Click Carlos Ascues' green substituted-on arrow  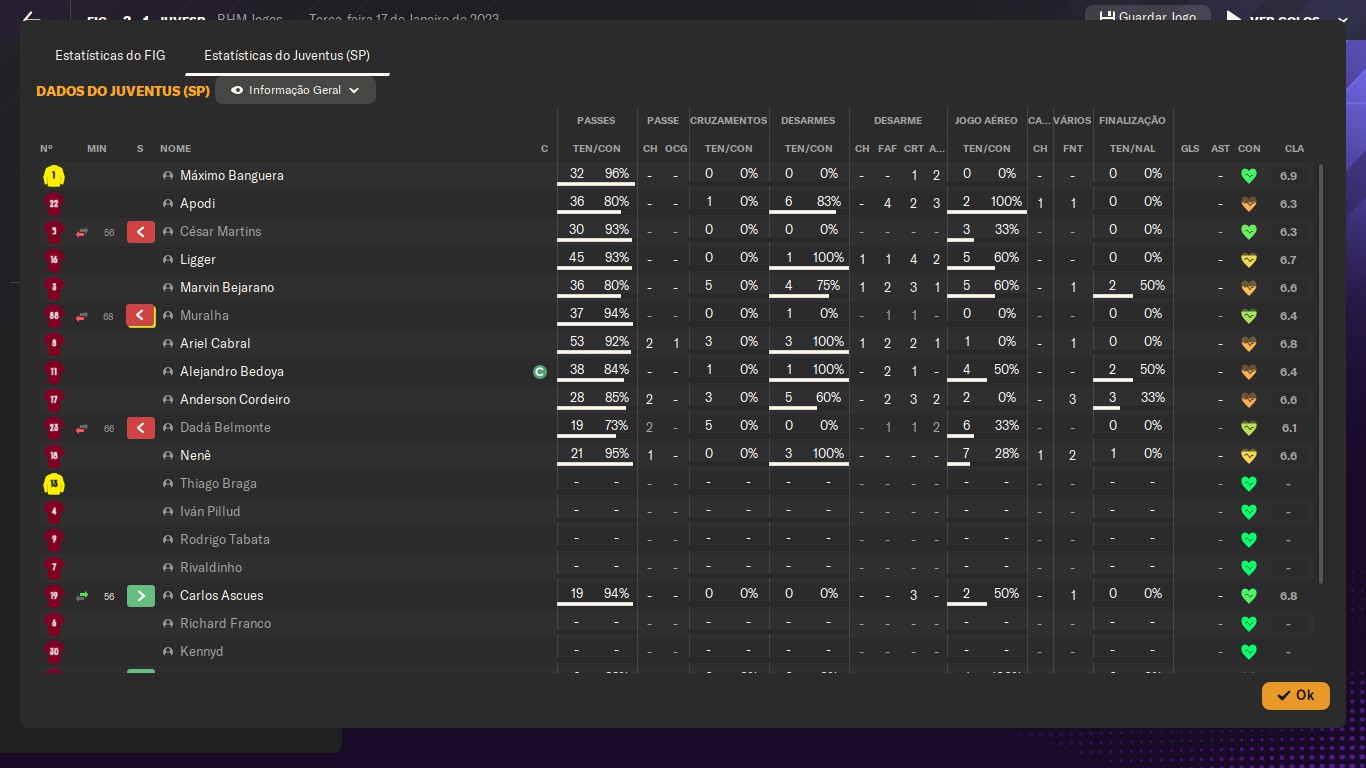coord(141,596)
